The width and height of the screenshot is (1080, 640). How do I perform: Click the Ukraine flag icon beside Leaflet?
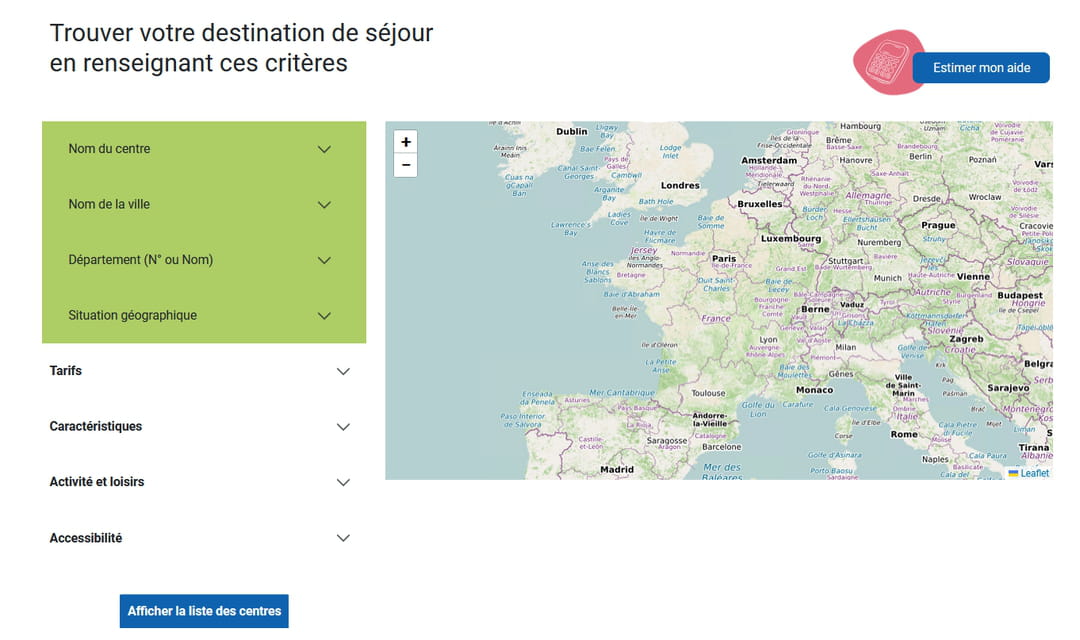[x=1013, y=473]
